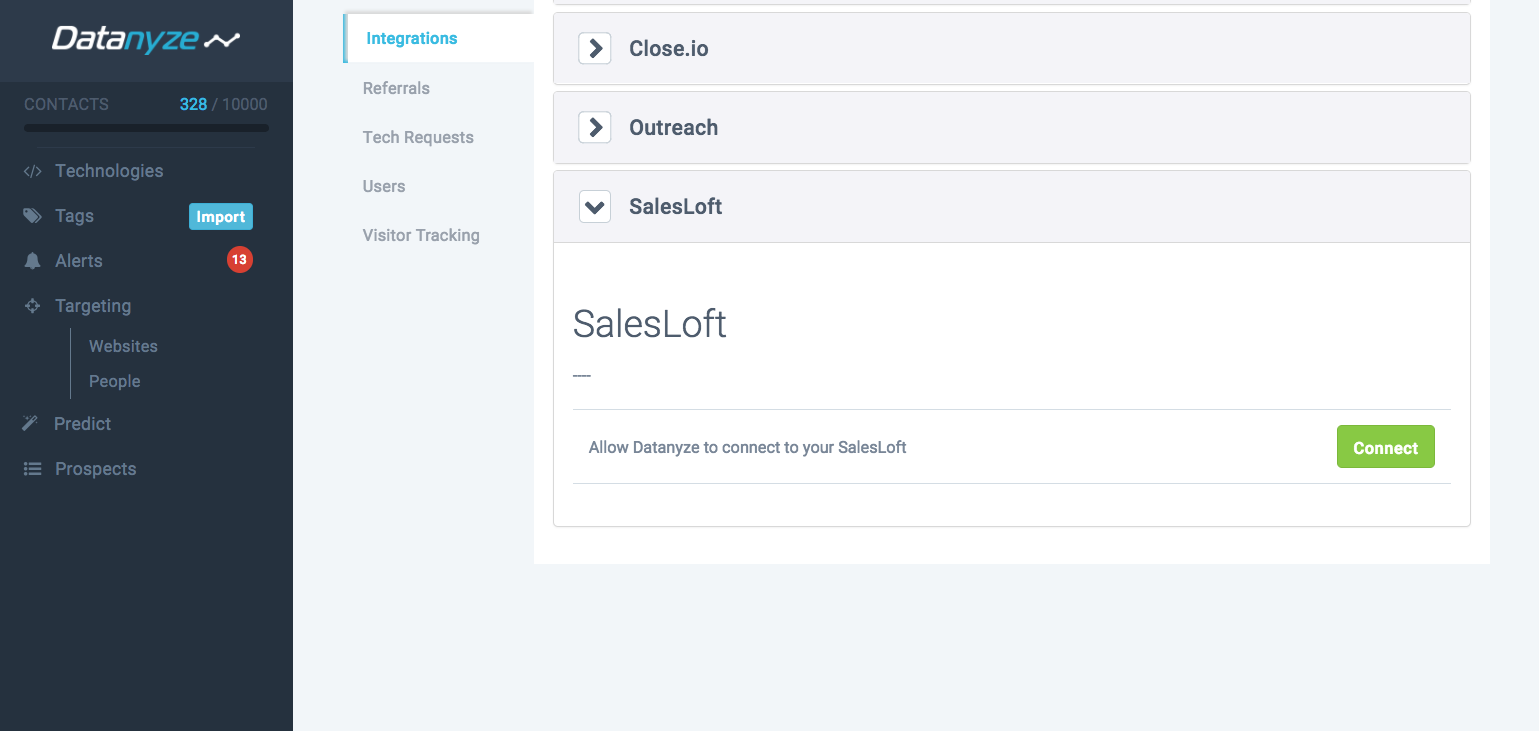This screenshot has width=1539, height=731.
Task: Click the blue Import button
Action: pos(221,216)
